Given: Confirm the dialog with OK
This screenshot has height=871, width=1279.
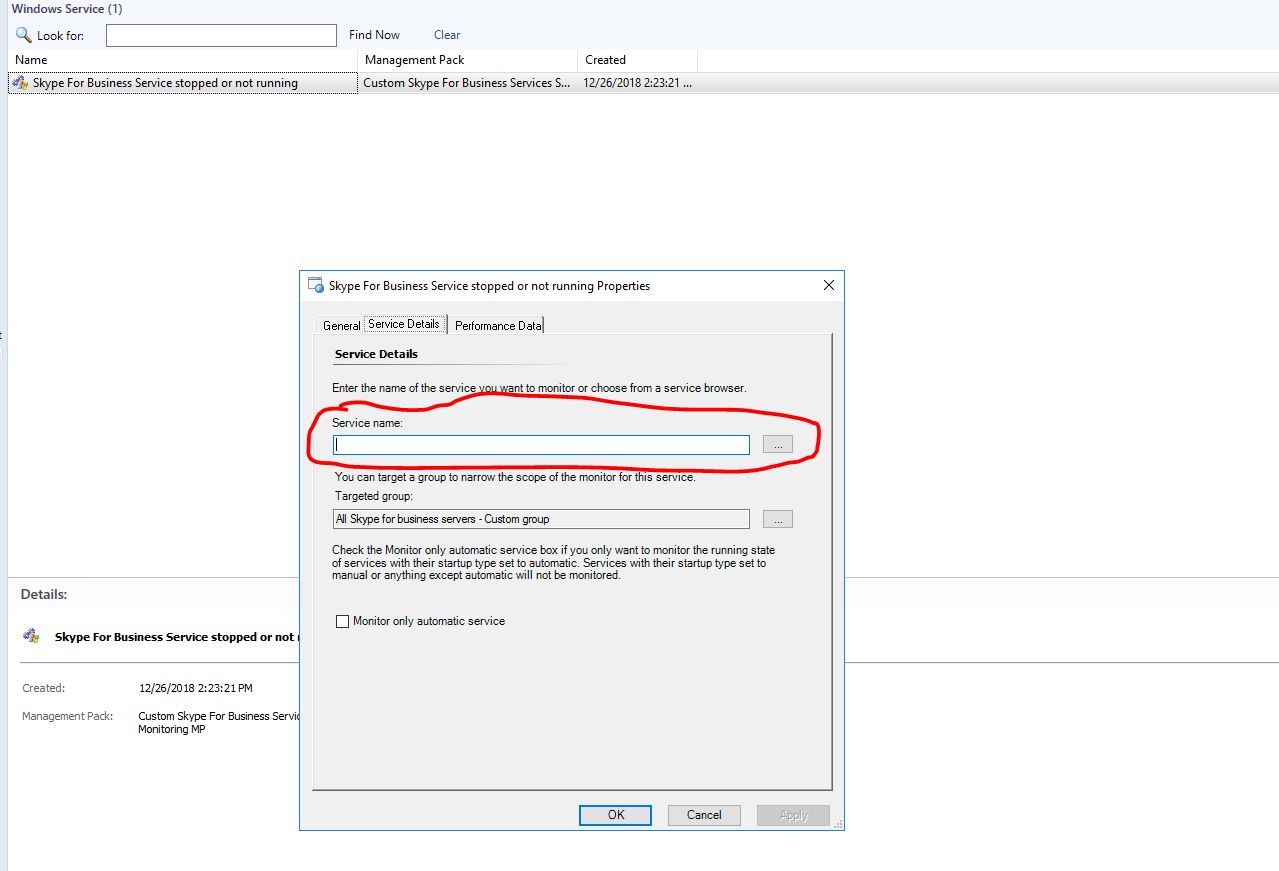Looking at the screenshot, I should pos(615,815).
